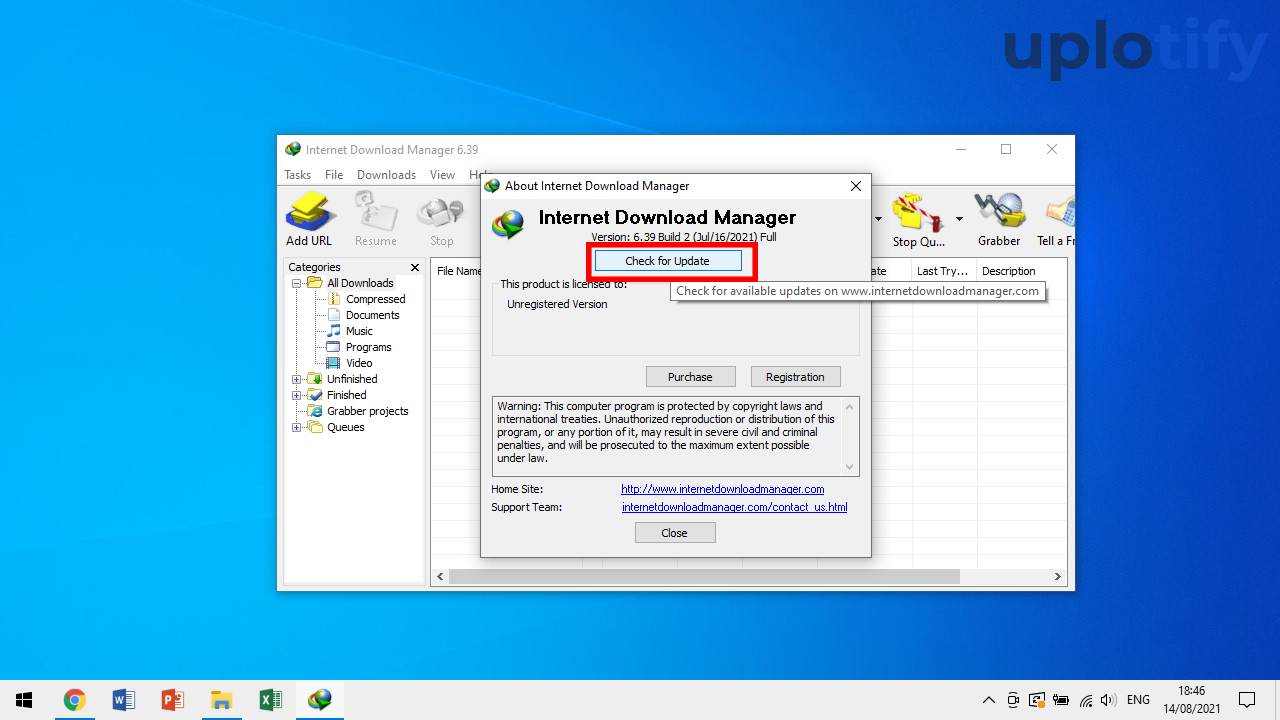Click the Stop Queue toolbar icon

pos(918,220)
